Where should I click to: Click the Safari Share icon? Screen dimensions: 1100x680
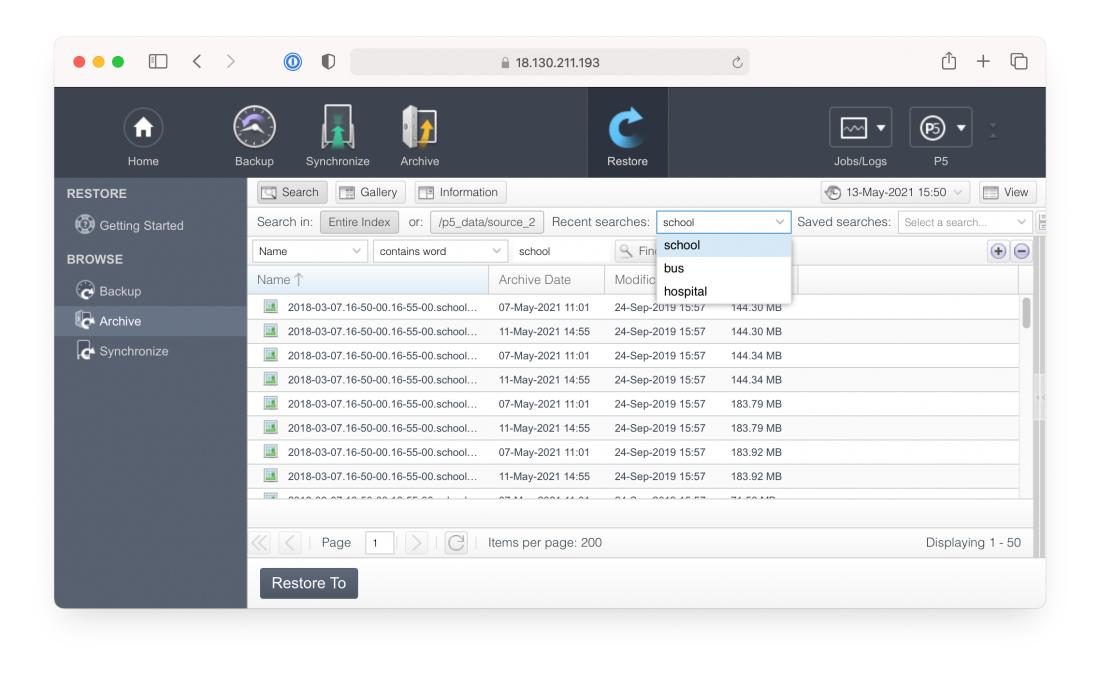pos(948,61)
